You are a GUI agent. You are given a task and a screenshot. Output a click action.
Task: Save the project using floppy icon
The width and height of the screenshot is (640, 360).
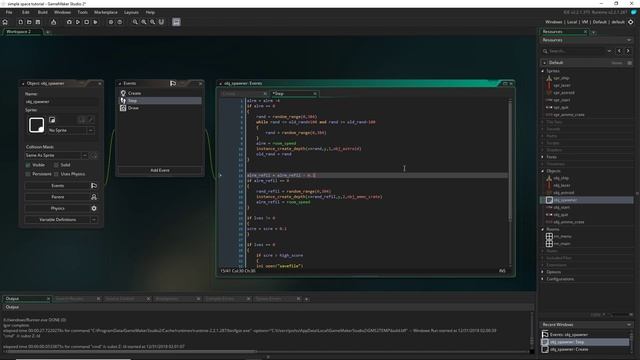point(38,22)
